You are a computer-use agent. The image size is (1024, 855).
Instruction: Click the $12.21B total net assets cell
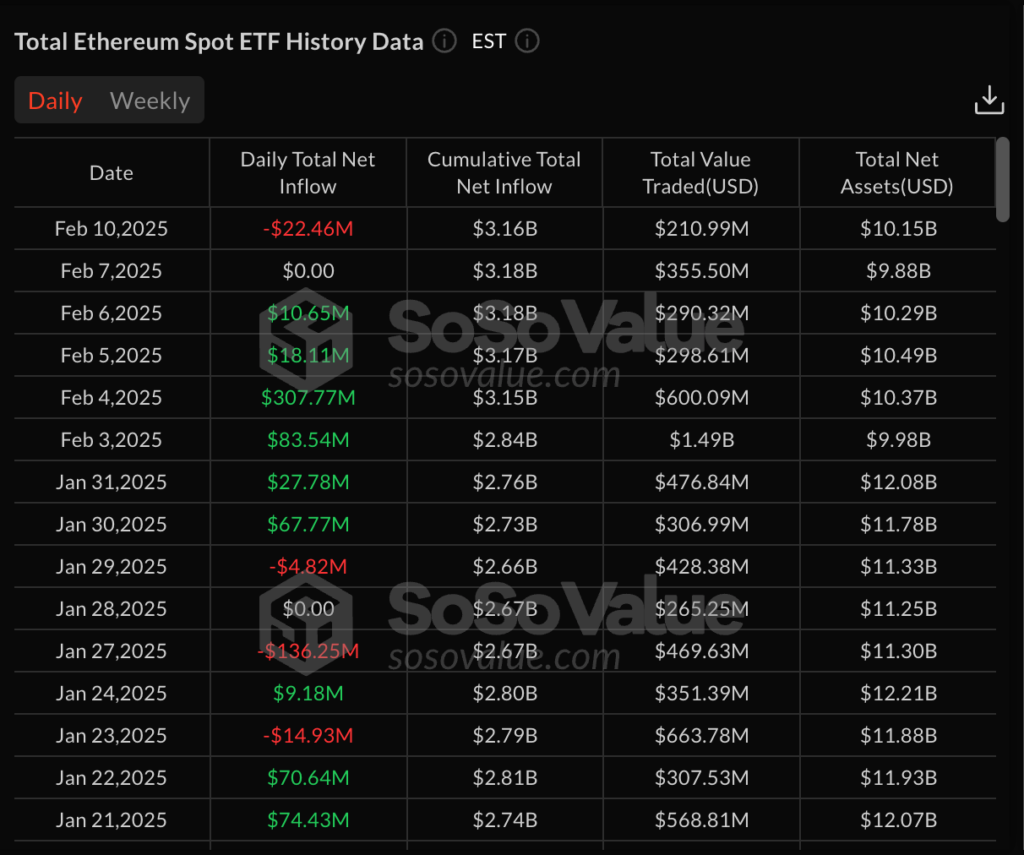click(x=897, y=693)
